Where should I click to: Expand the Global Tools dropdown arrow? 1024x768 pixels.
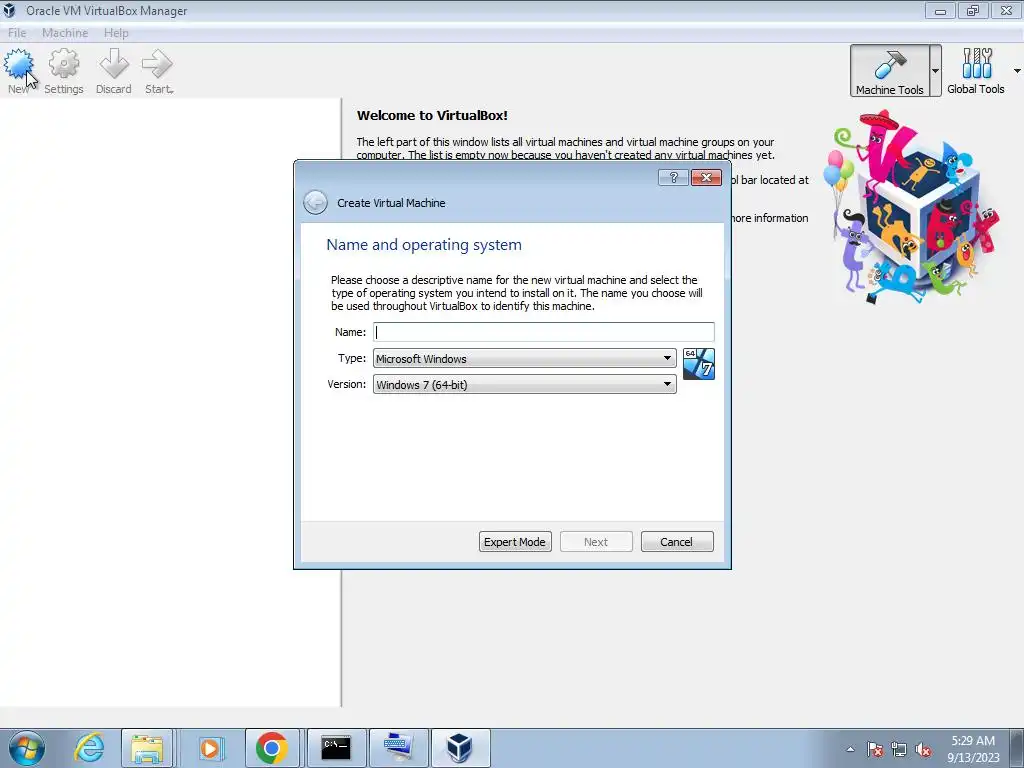coord(1017,71)
